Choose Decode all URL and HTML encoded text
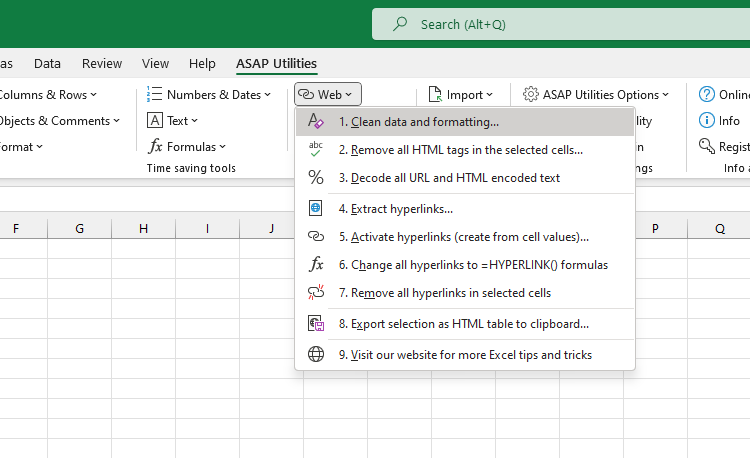Image resolution: width=750 pixels, height=458 pixels. click(x=464, y=178)
